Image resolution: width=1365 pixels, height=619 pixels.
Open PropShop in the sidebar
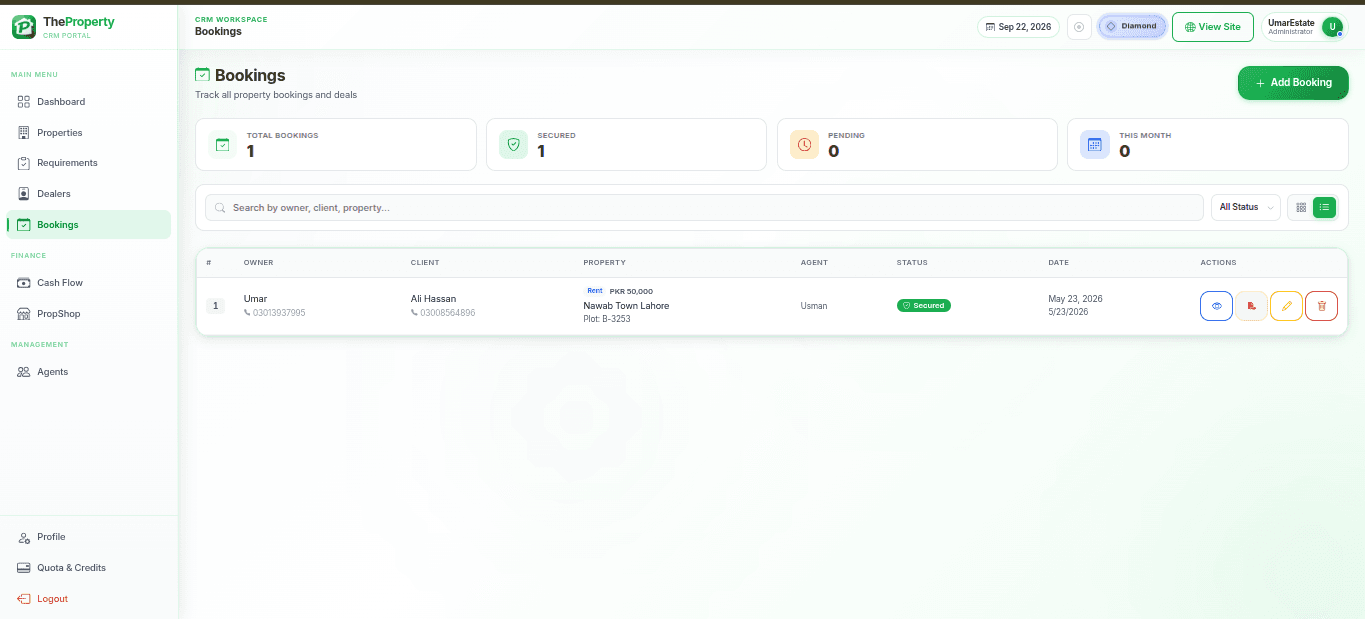tap(88, 314)
